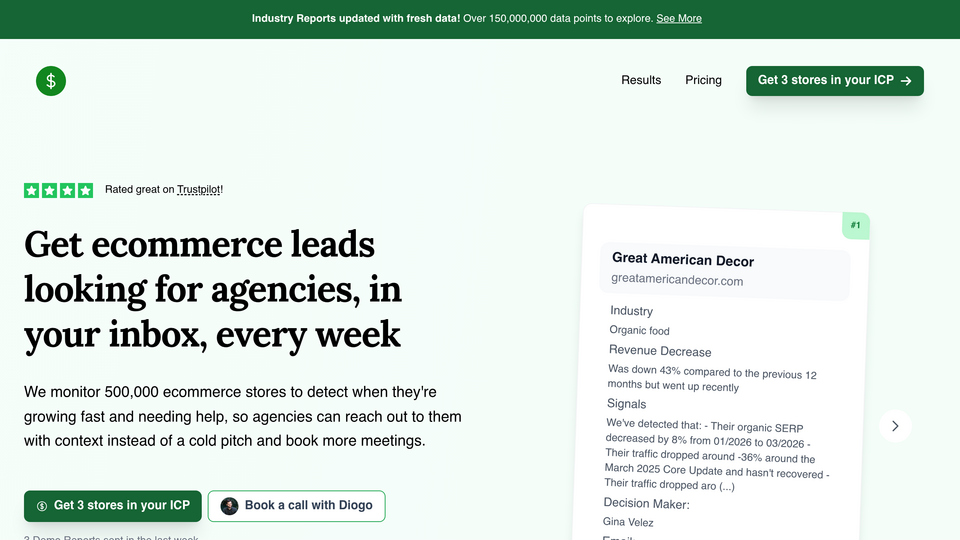Viewport: 960px width, 540px height.
Task: Click the green dollar-sign logo
Action: tap(51, 81)
